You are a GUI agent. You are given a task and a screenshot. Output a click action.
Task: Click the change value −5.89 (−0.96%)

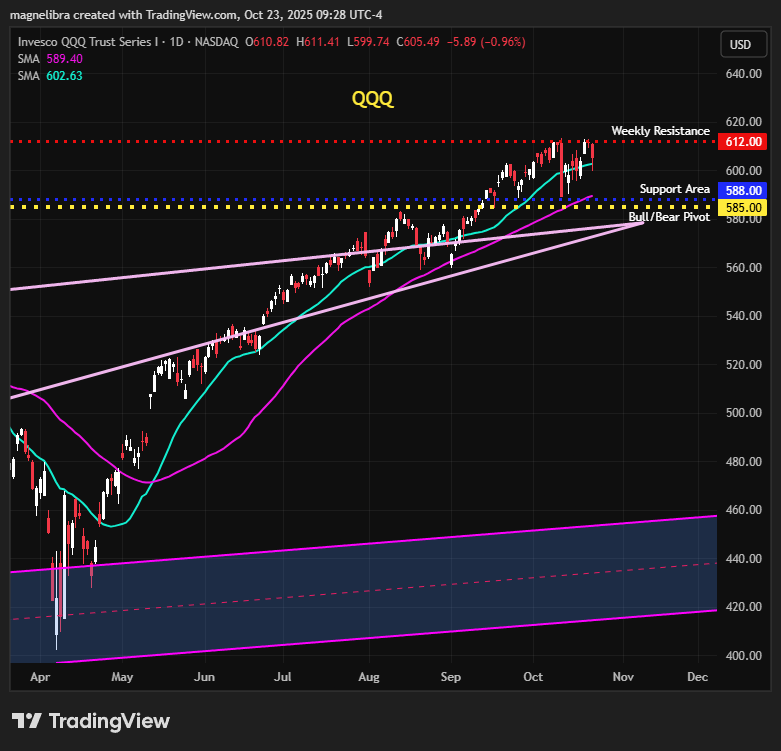pos(486,42)
